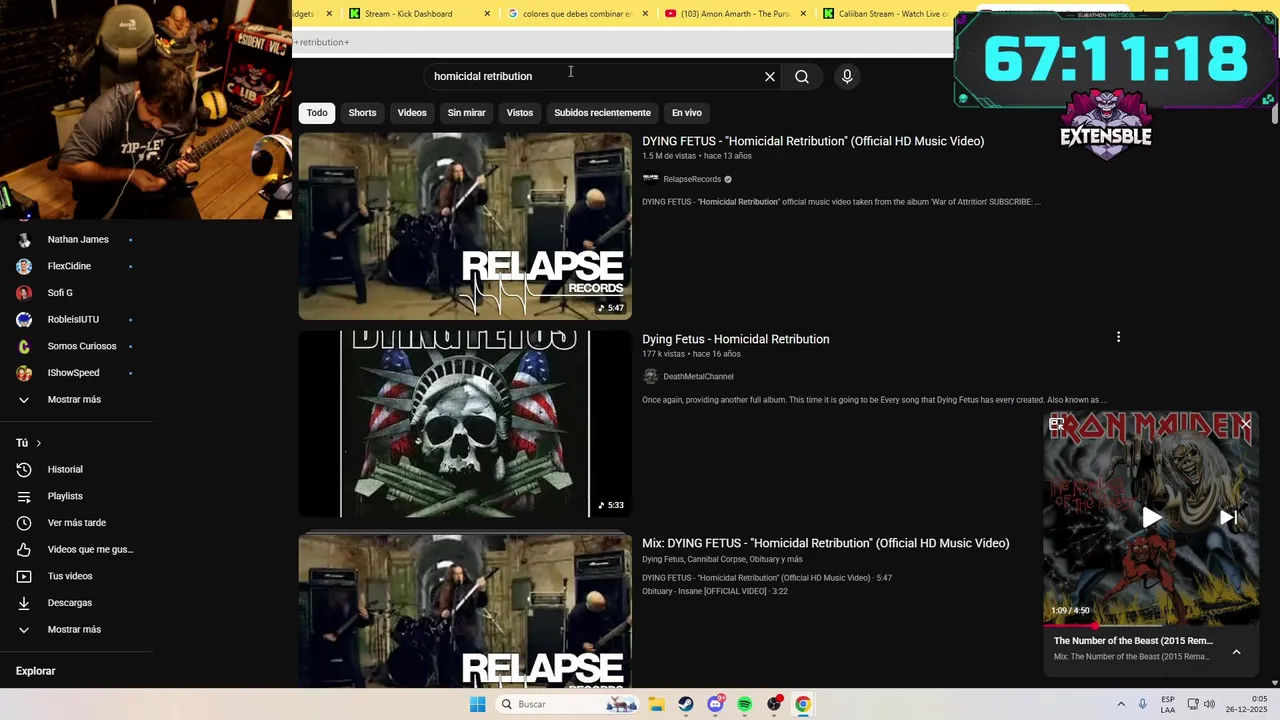Select the Videos filter chip

[x=412, y=113]
